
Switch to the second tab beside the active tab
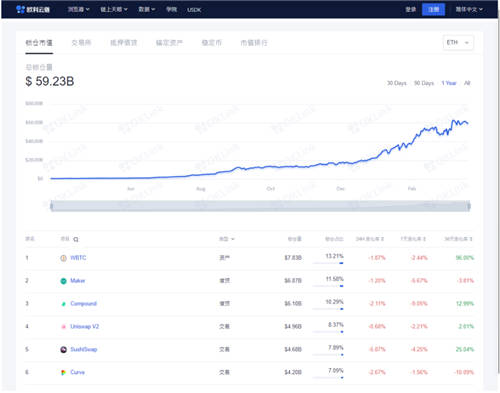tap(124, 43)
